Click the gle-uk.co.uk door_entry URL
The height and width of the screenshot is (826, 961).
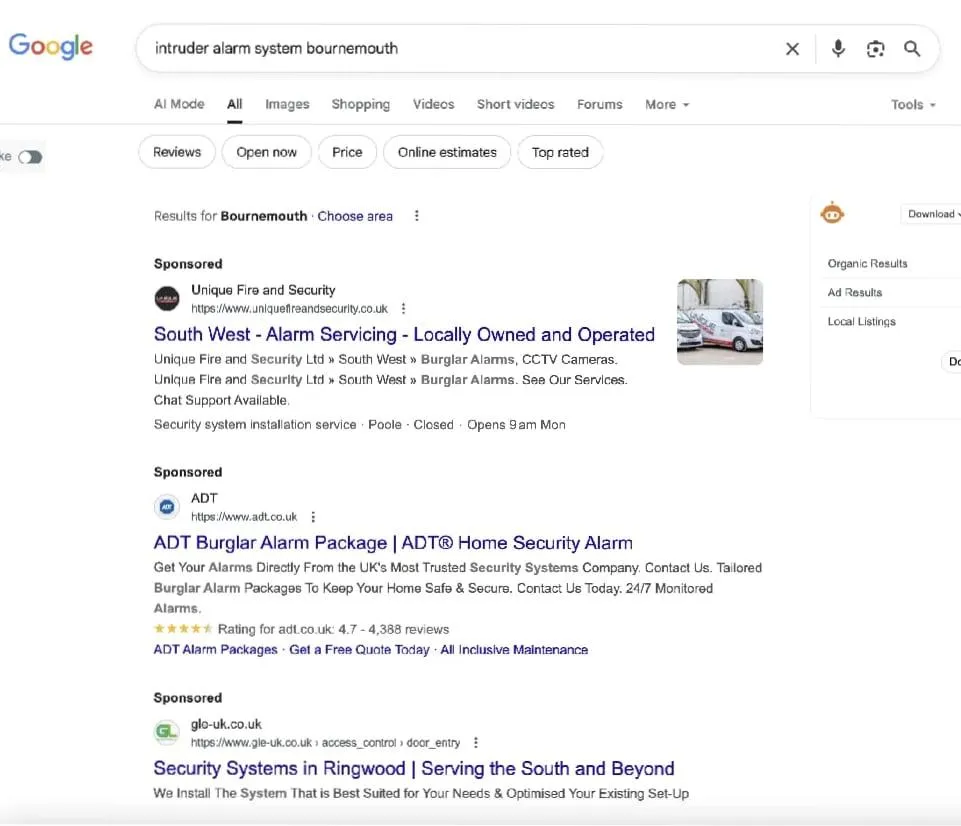(325, 742)
